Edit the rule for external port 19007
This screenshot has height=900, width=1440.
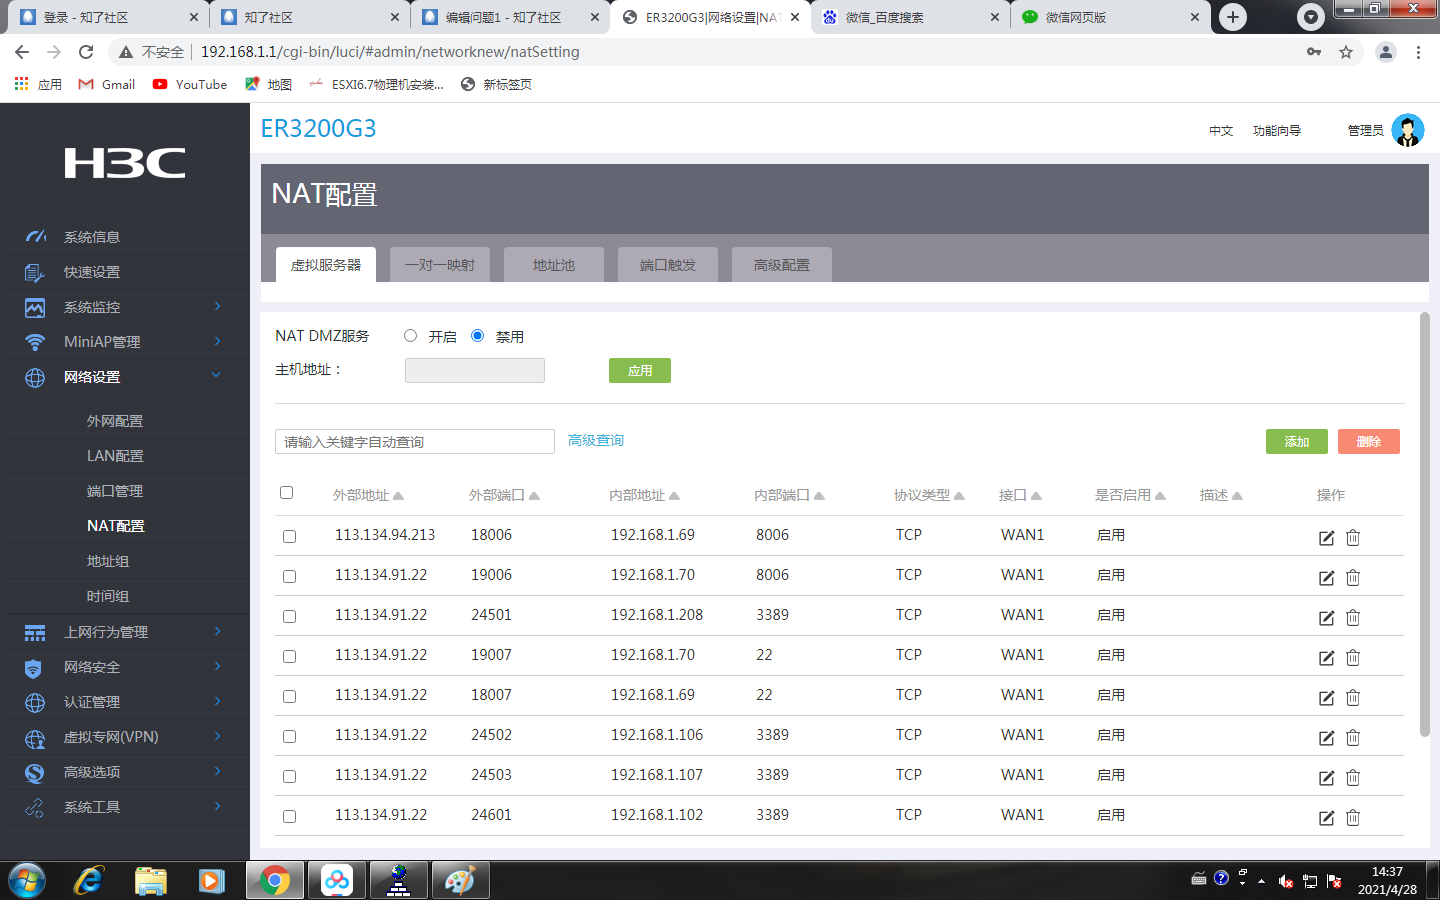click(1326, 658)
